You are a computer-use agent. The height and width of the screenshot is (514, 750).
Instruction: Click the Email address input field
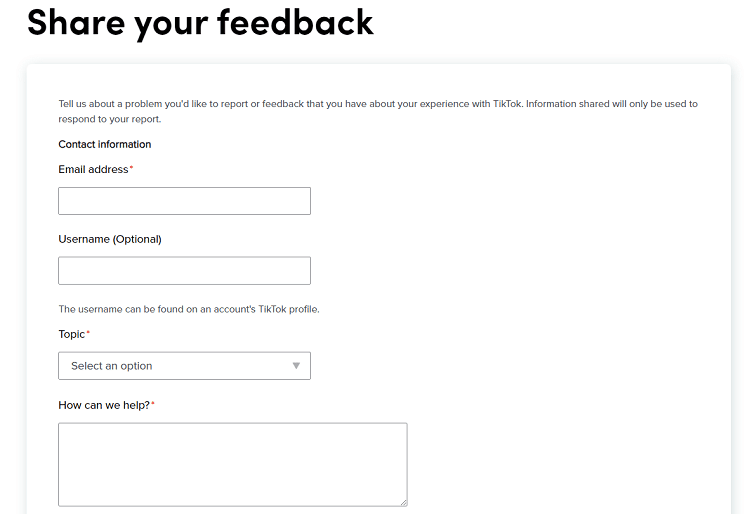coord(184,201)
